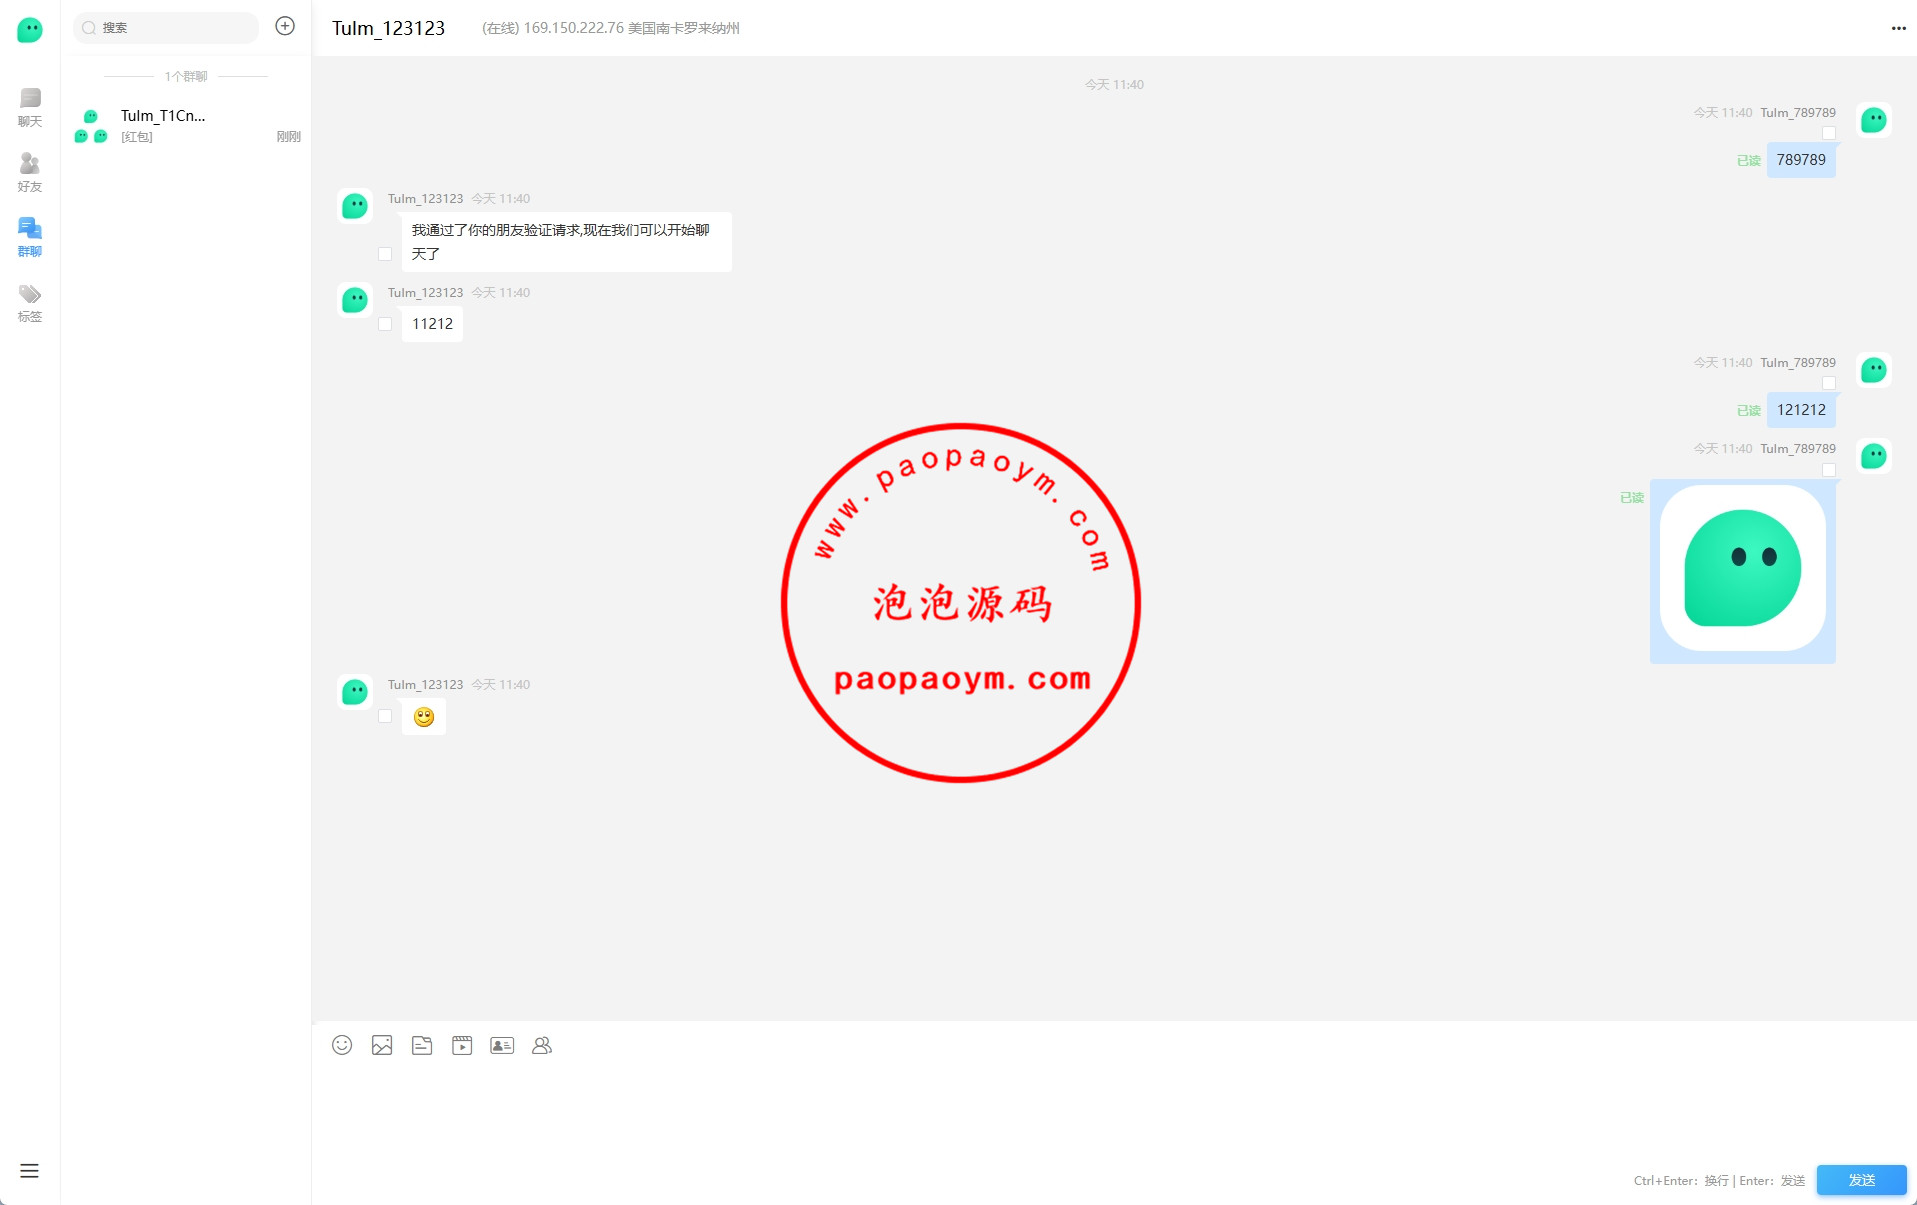The image size is (1917, 1205).
Task: Open the hamburger menu at bottom left
Action: click(x=29, y=1171)
